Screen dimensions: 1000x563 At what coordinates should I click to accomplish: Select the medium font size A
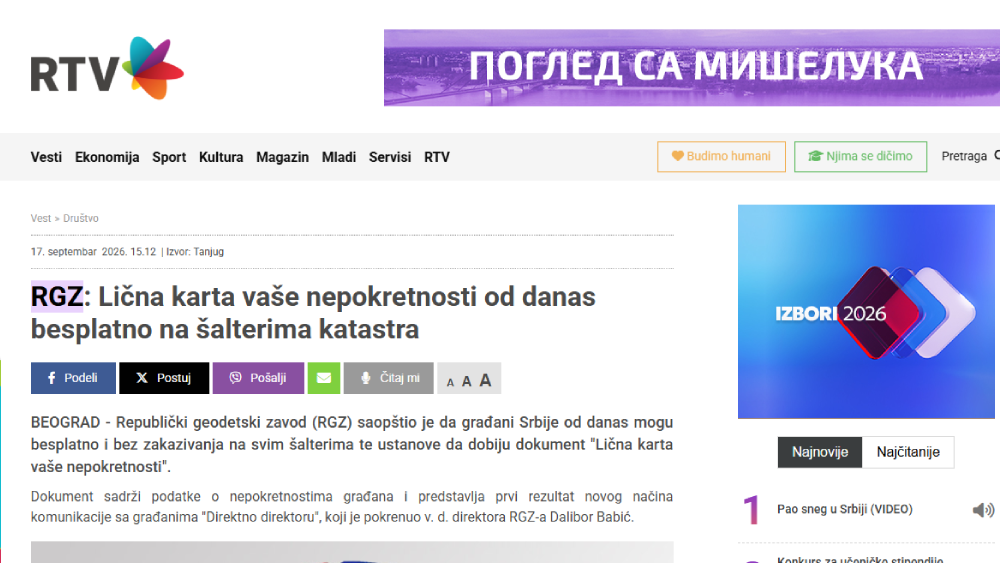click(x=466, y=381)
